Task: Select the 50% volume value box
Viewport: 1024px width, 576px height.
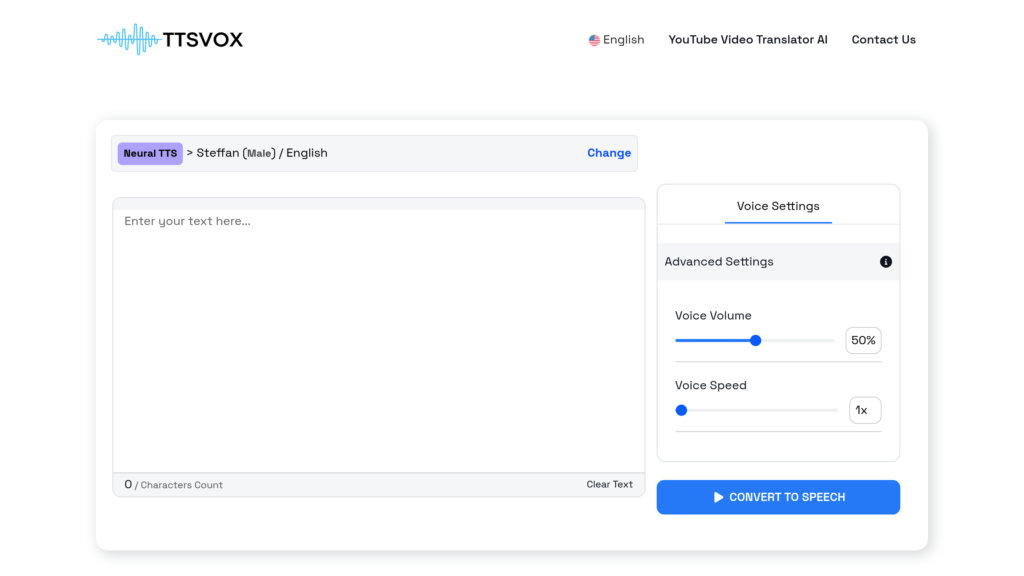Action: (x=863, y=340)
